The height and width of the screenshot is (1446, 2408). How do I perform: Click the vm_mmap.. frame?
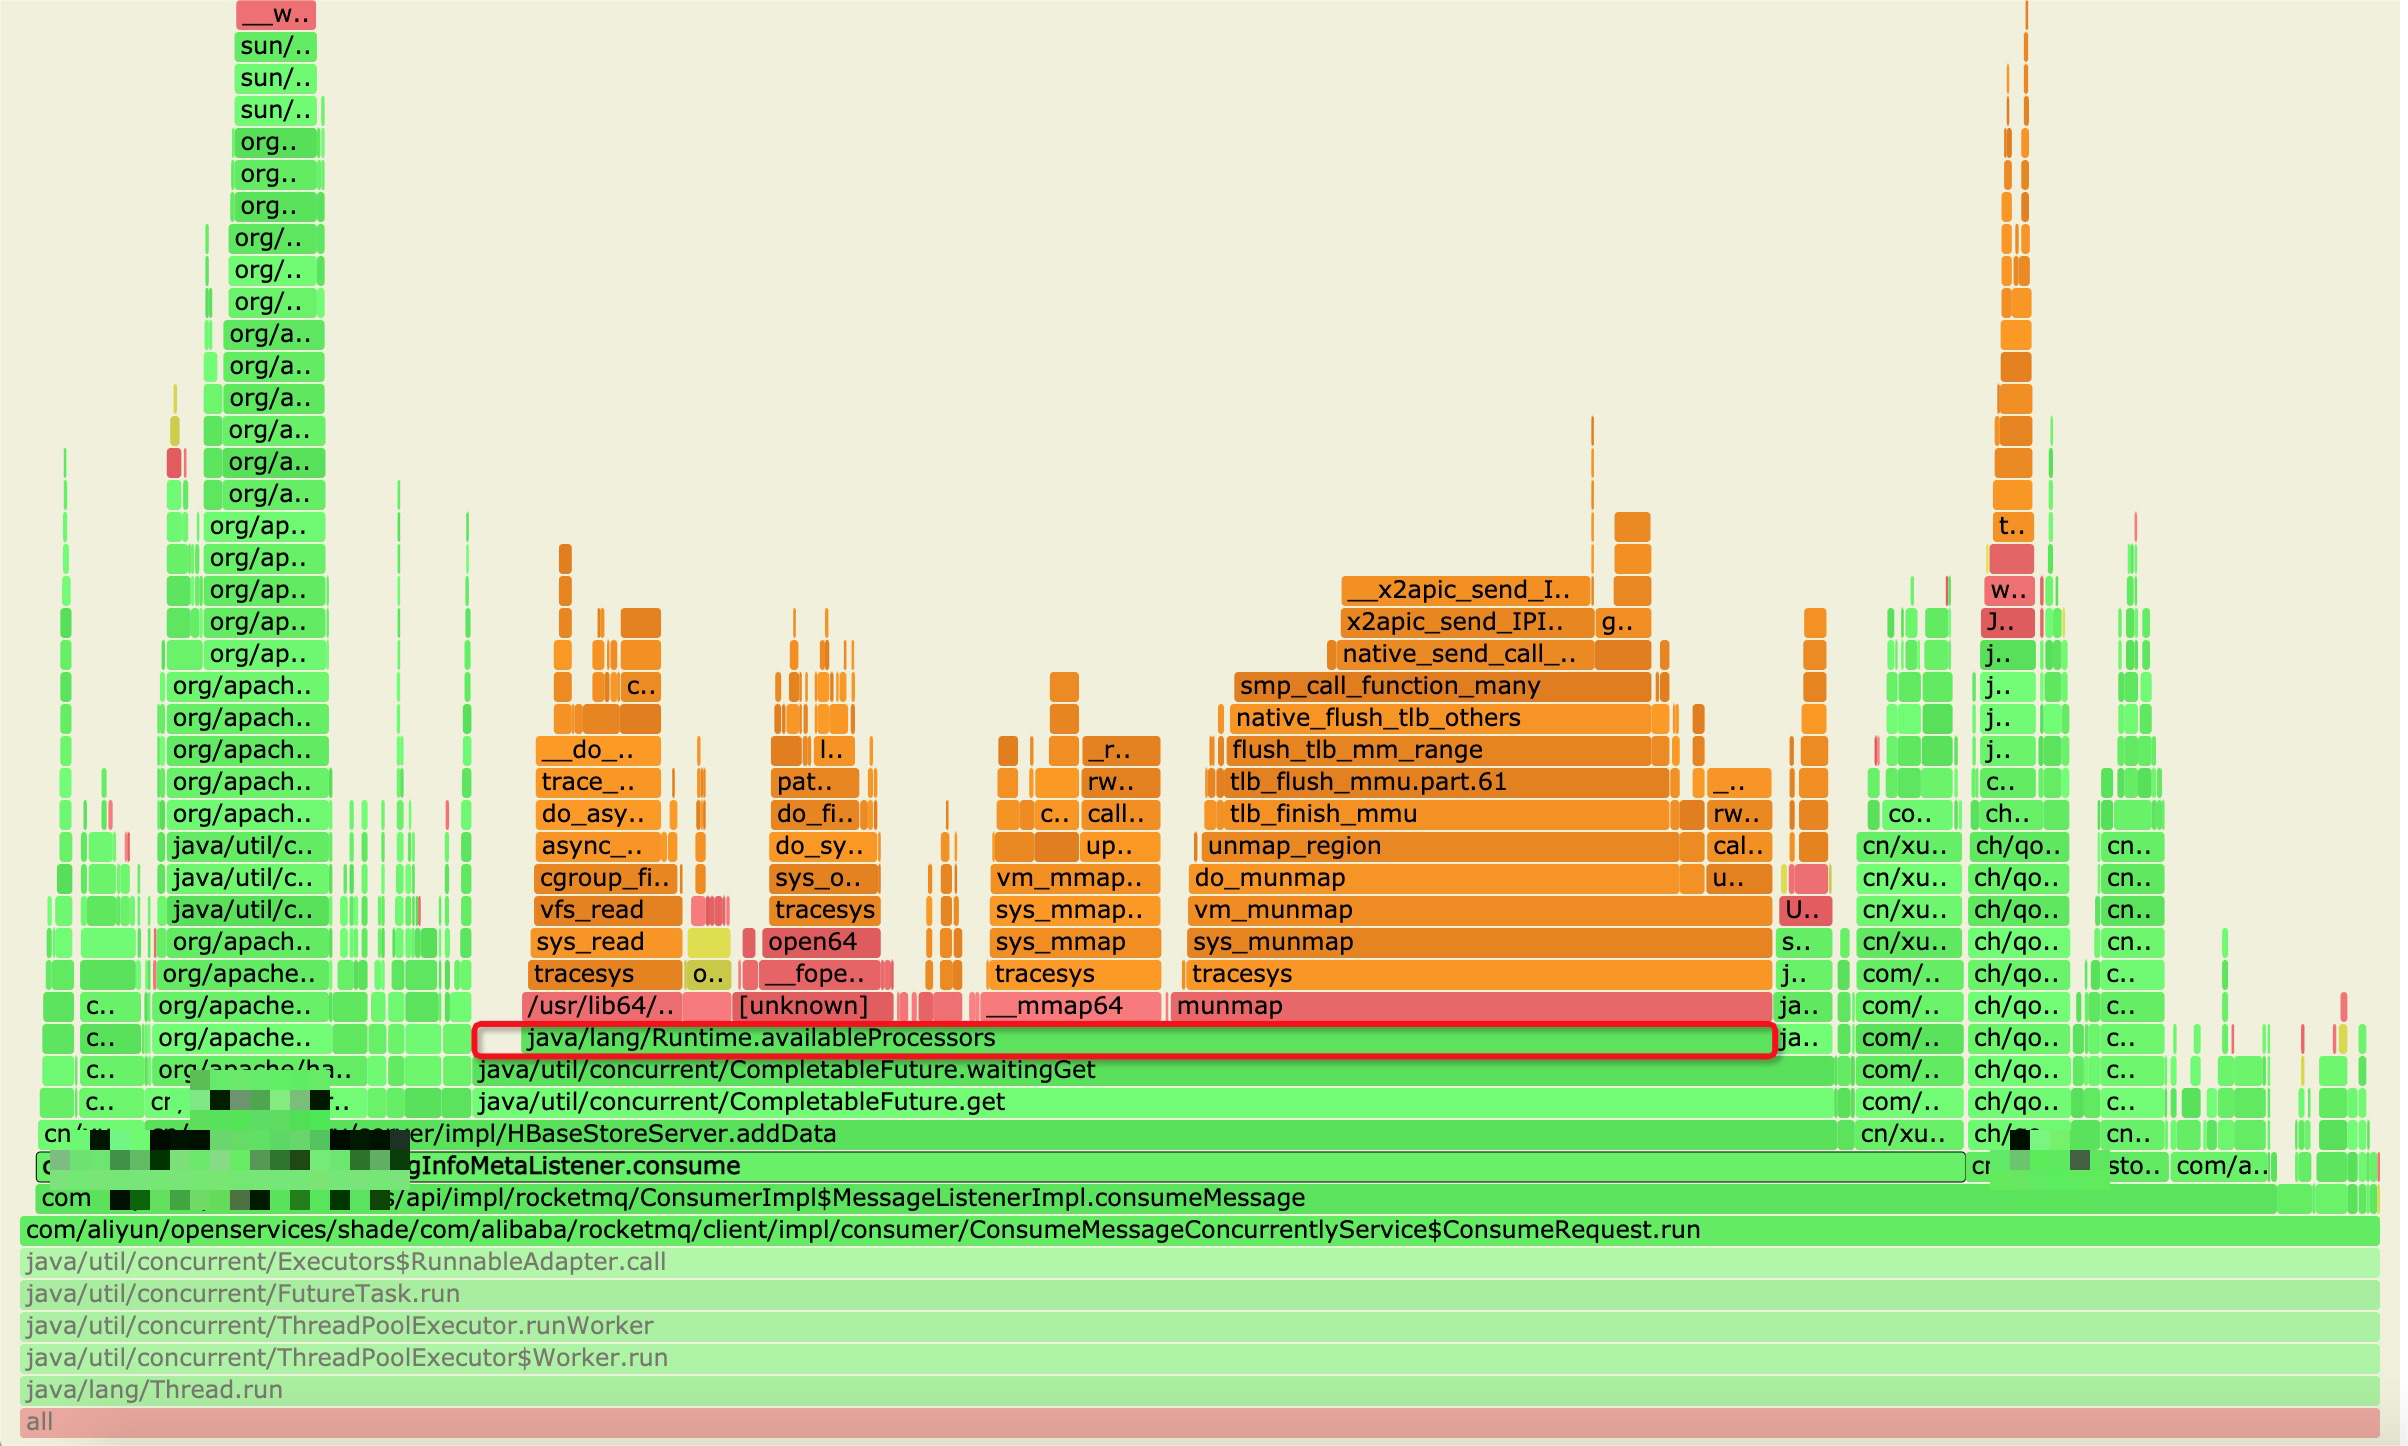1075,878
